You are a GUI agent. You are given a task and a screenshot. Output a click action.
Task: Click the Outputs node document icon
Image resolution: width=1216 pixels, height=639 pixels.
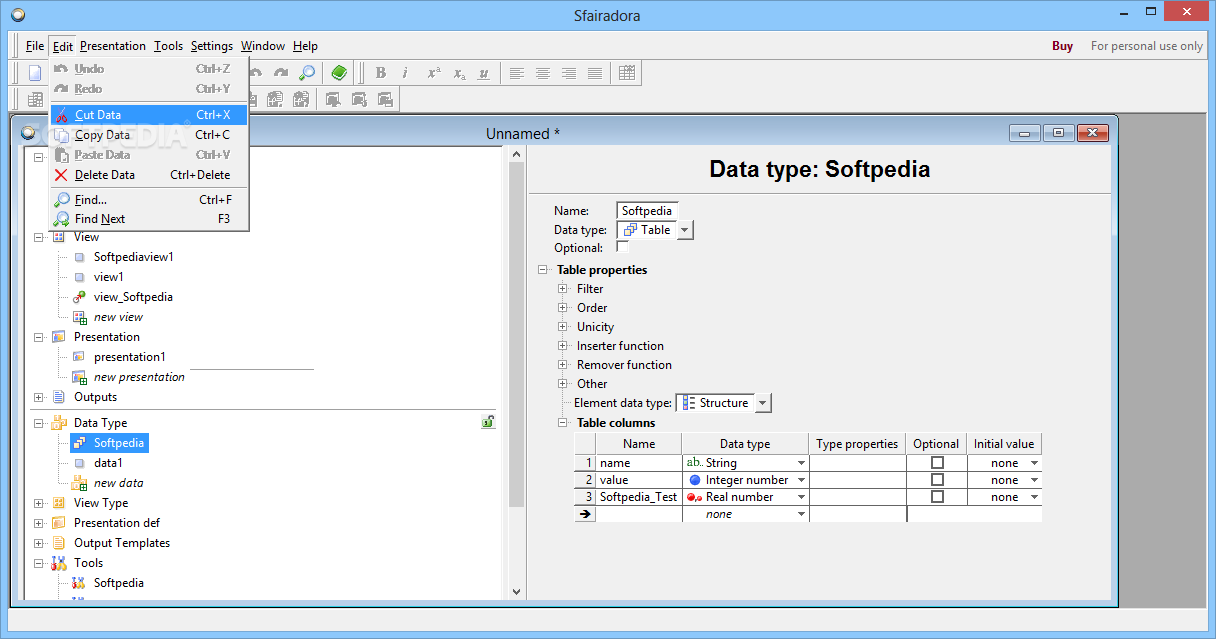pos(59,397)
